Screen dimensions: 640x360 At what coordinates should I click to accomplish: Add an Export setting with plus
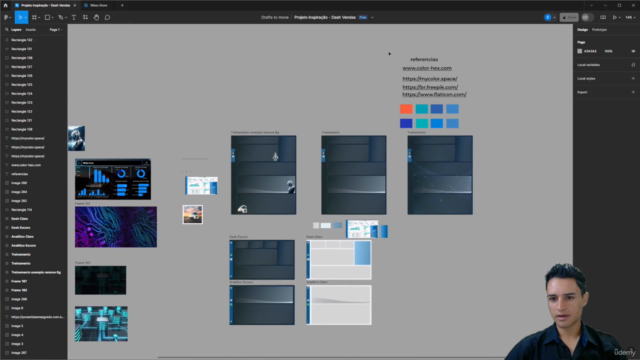click(633, 92)
